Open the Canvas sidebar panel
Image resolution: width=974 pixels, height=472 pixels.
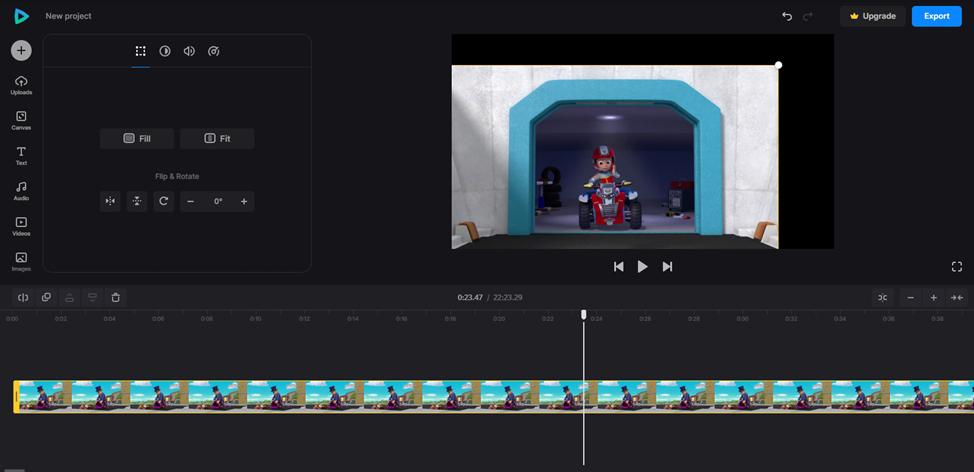pyautogui.click(x=21, y=121)
